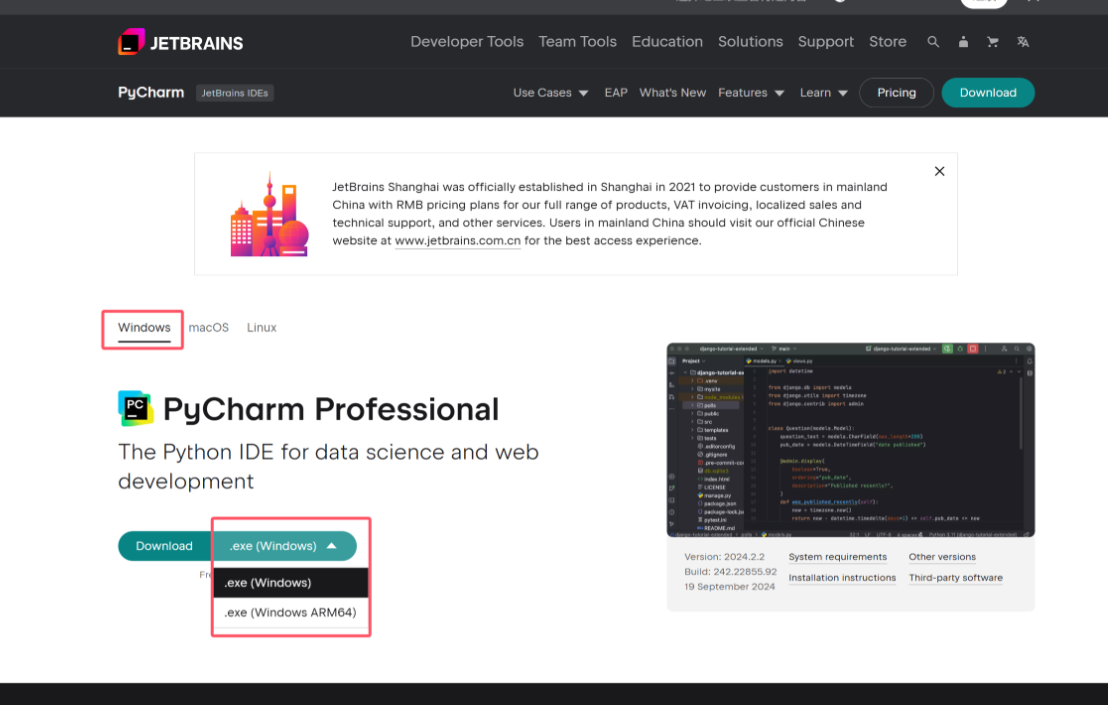The height and width of the screenshot is (705, 1108).
Task: Click the PyCharm product name link
Action: click(151, 93)
